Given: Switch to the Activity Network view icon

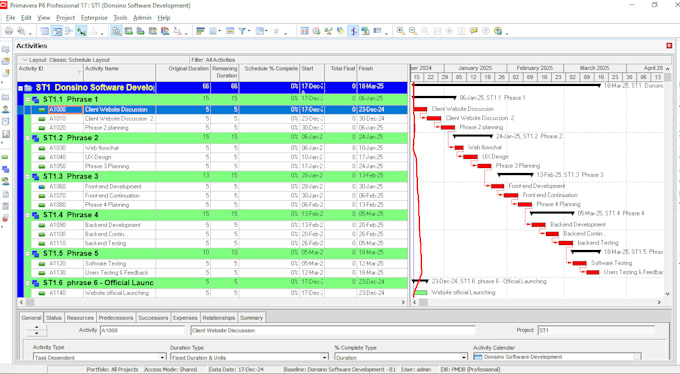Looking at the screenshot, I should click(x=69, y=31).
